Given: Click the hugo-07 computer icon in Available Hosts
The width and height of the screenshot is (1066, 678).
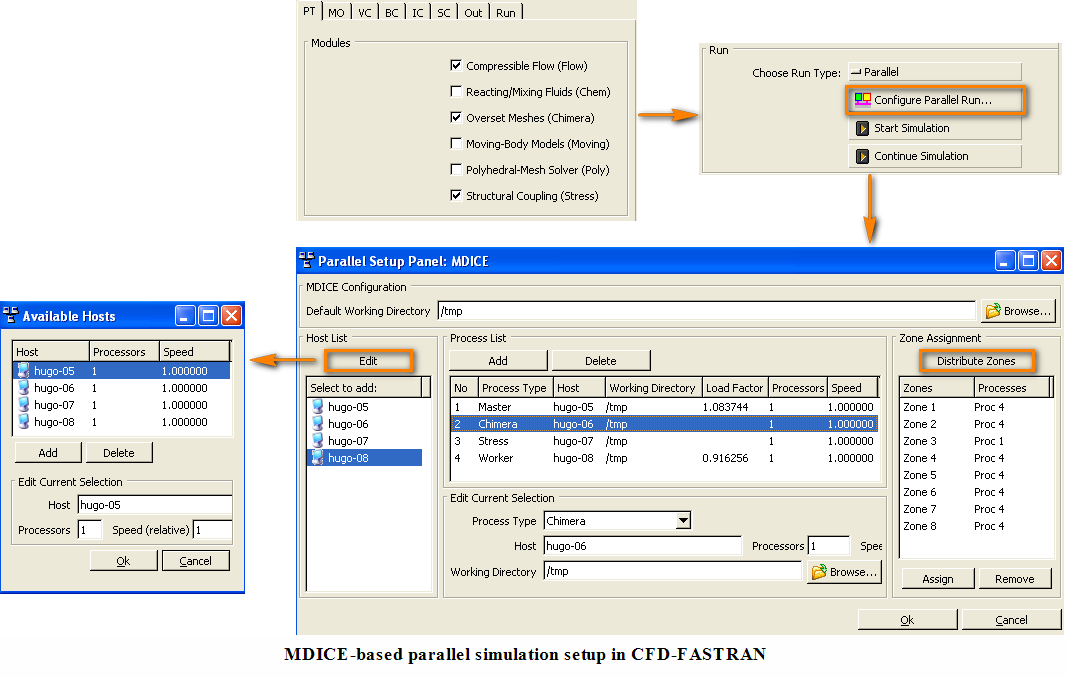Looking at the screenshot, I should click(24, 405).
